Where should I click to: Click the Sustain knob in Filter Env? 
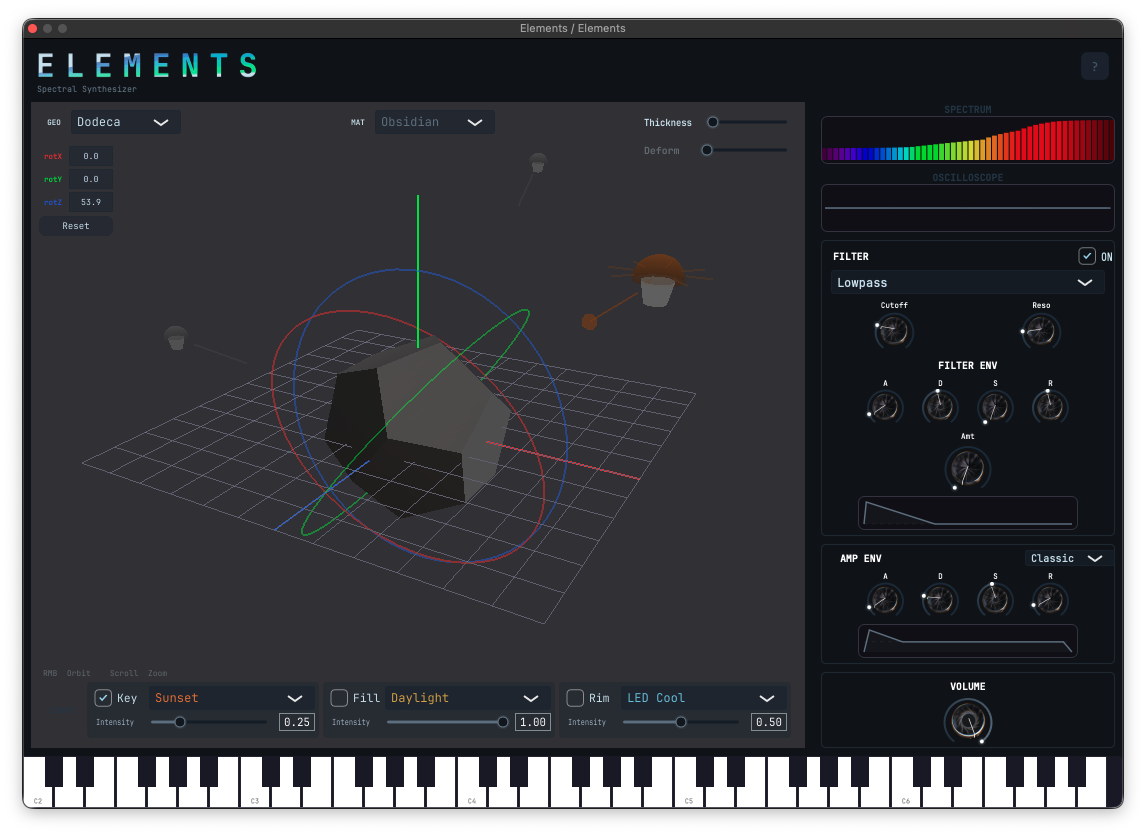[x=994, y=407]
